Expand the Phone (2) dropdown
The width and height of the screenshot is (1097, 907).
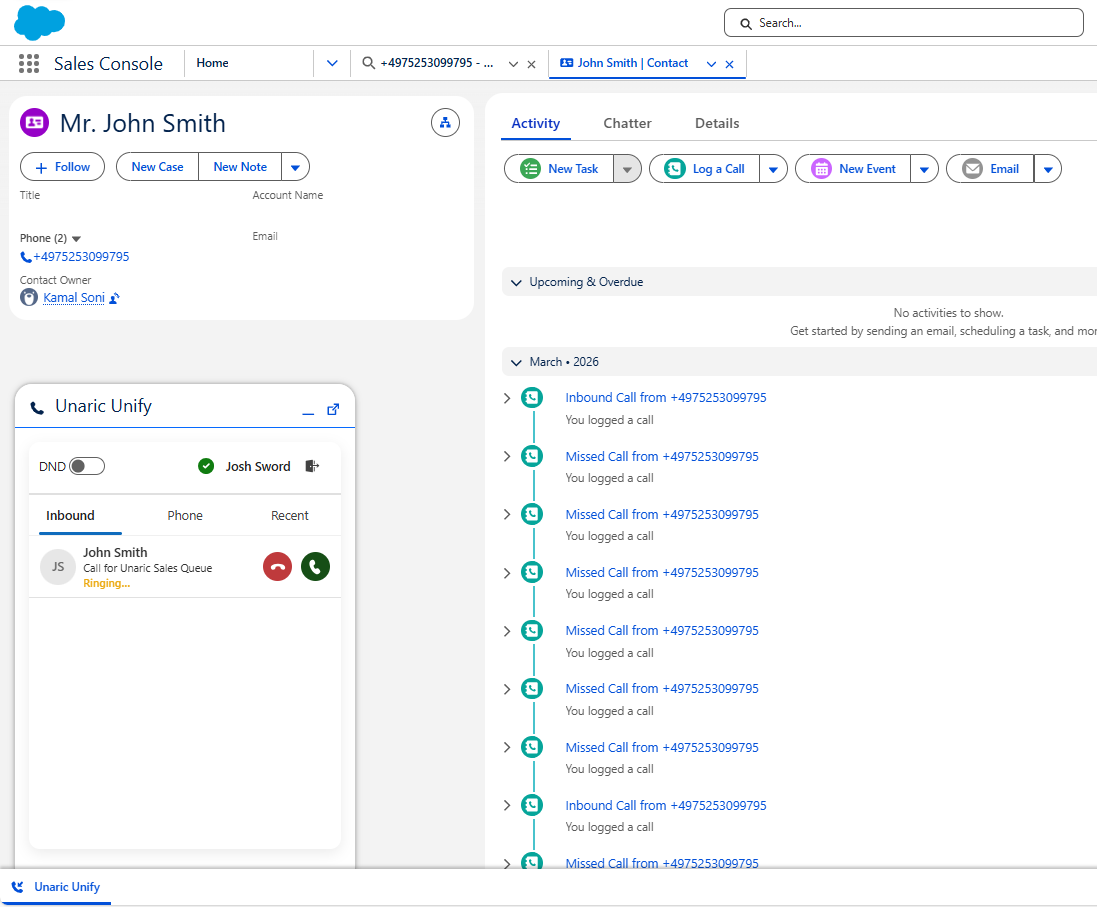(77, 239)
